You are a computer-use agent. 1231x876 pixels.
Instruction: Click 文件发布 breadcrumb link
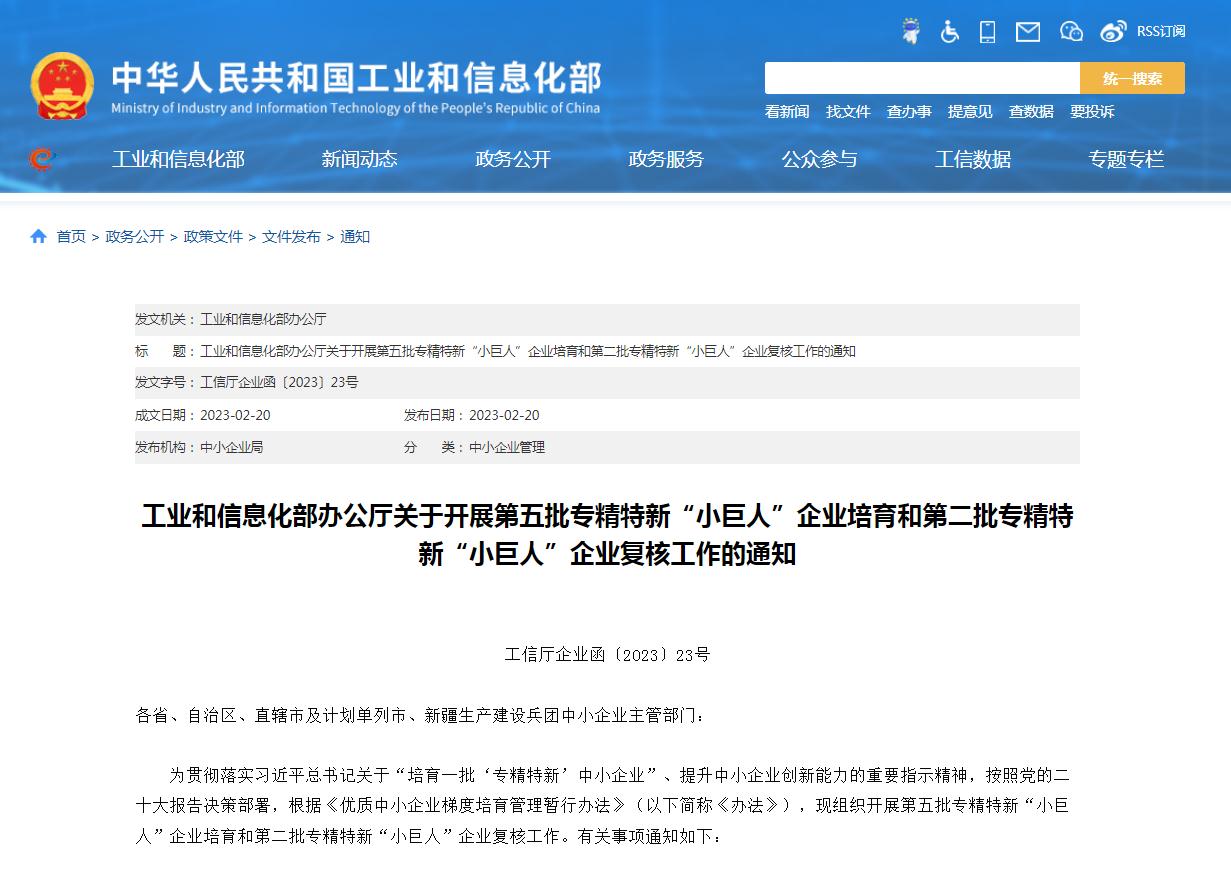pos(291,237)
